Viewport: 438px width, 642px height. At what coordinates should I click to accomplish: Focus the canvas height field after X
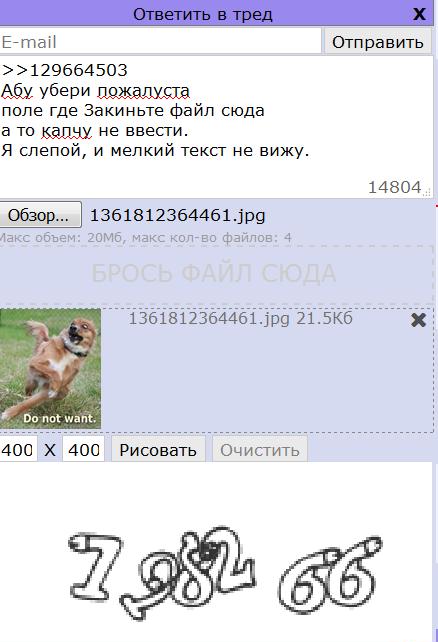point(84,450)
